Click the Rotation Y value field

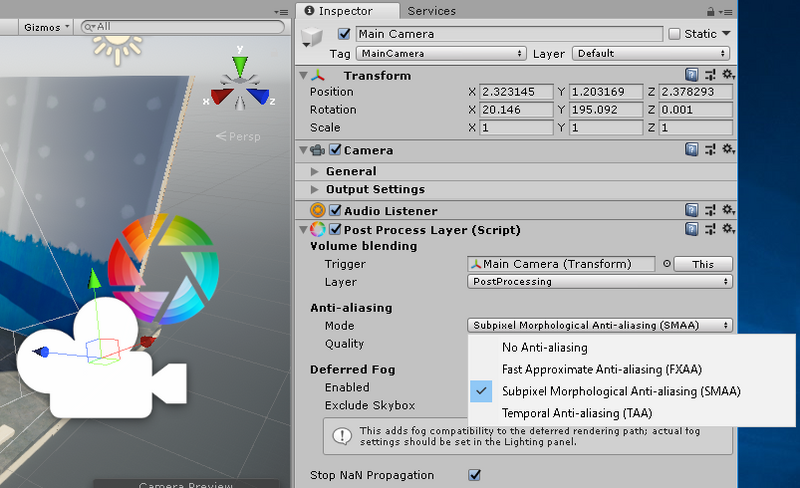(606, 110)
